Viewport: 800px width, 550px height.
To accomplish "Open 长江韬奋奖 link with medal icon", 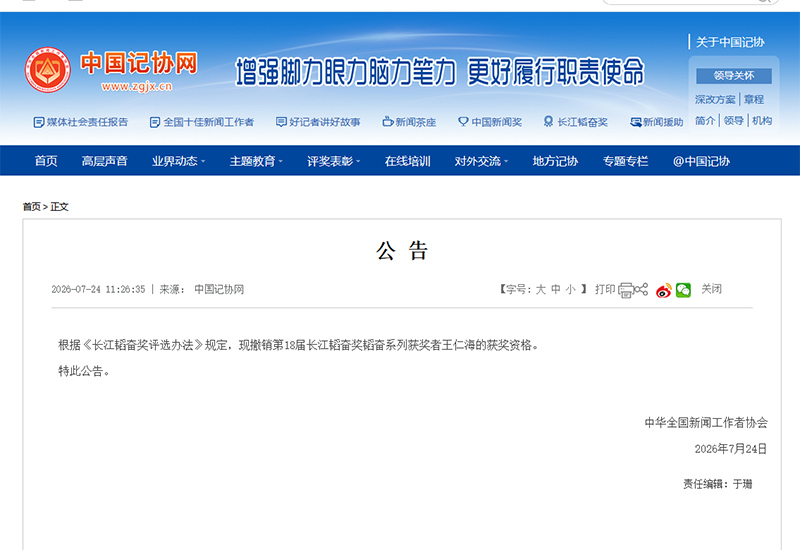I will 576,122.
